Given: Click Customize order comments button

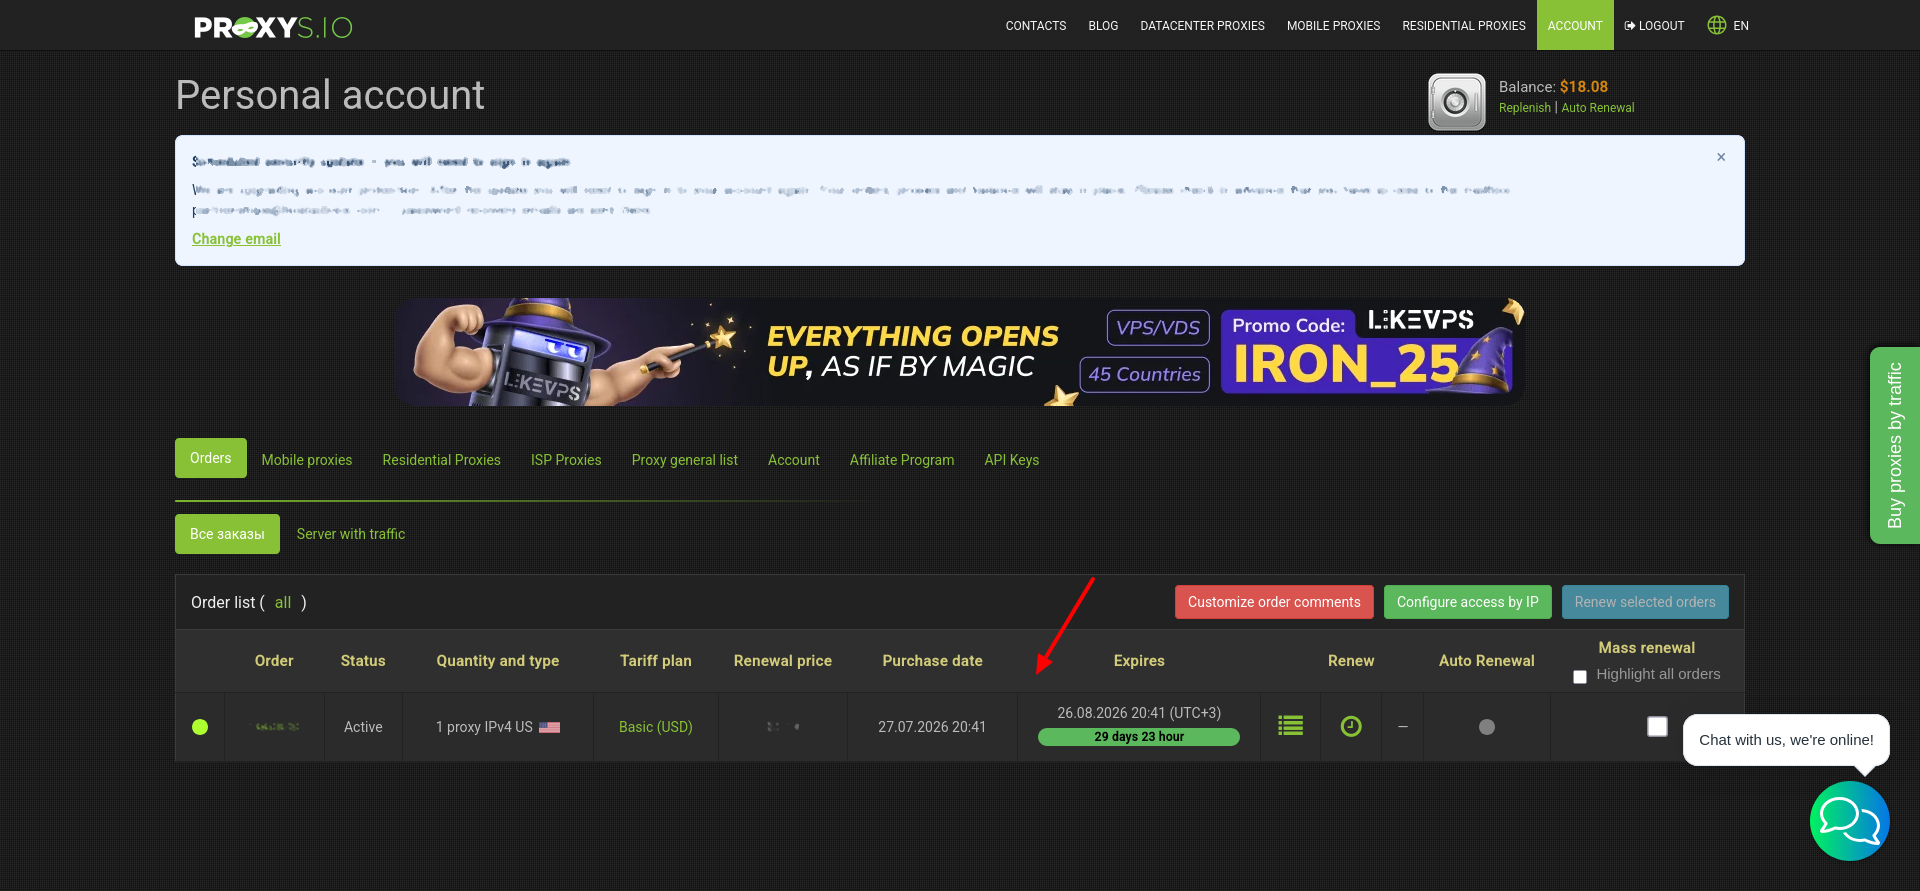Looking at the screenshot, I should [1274, 602].
